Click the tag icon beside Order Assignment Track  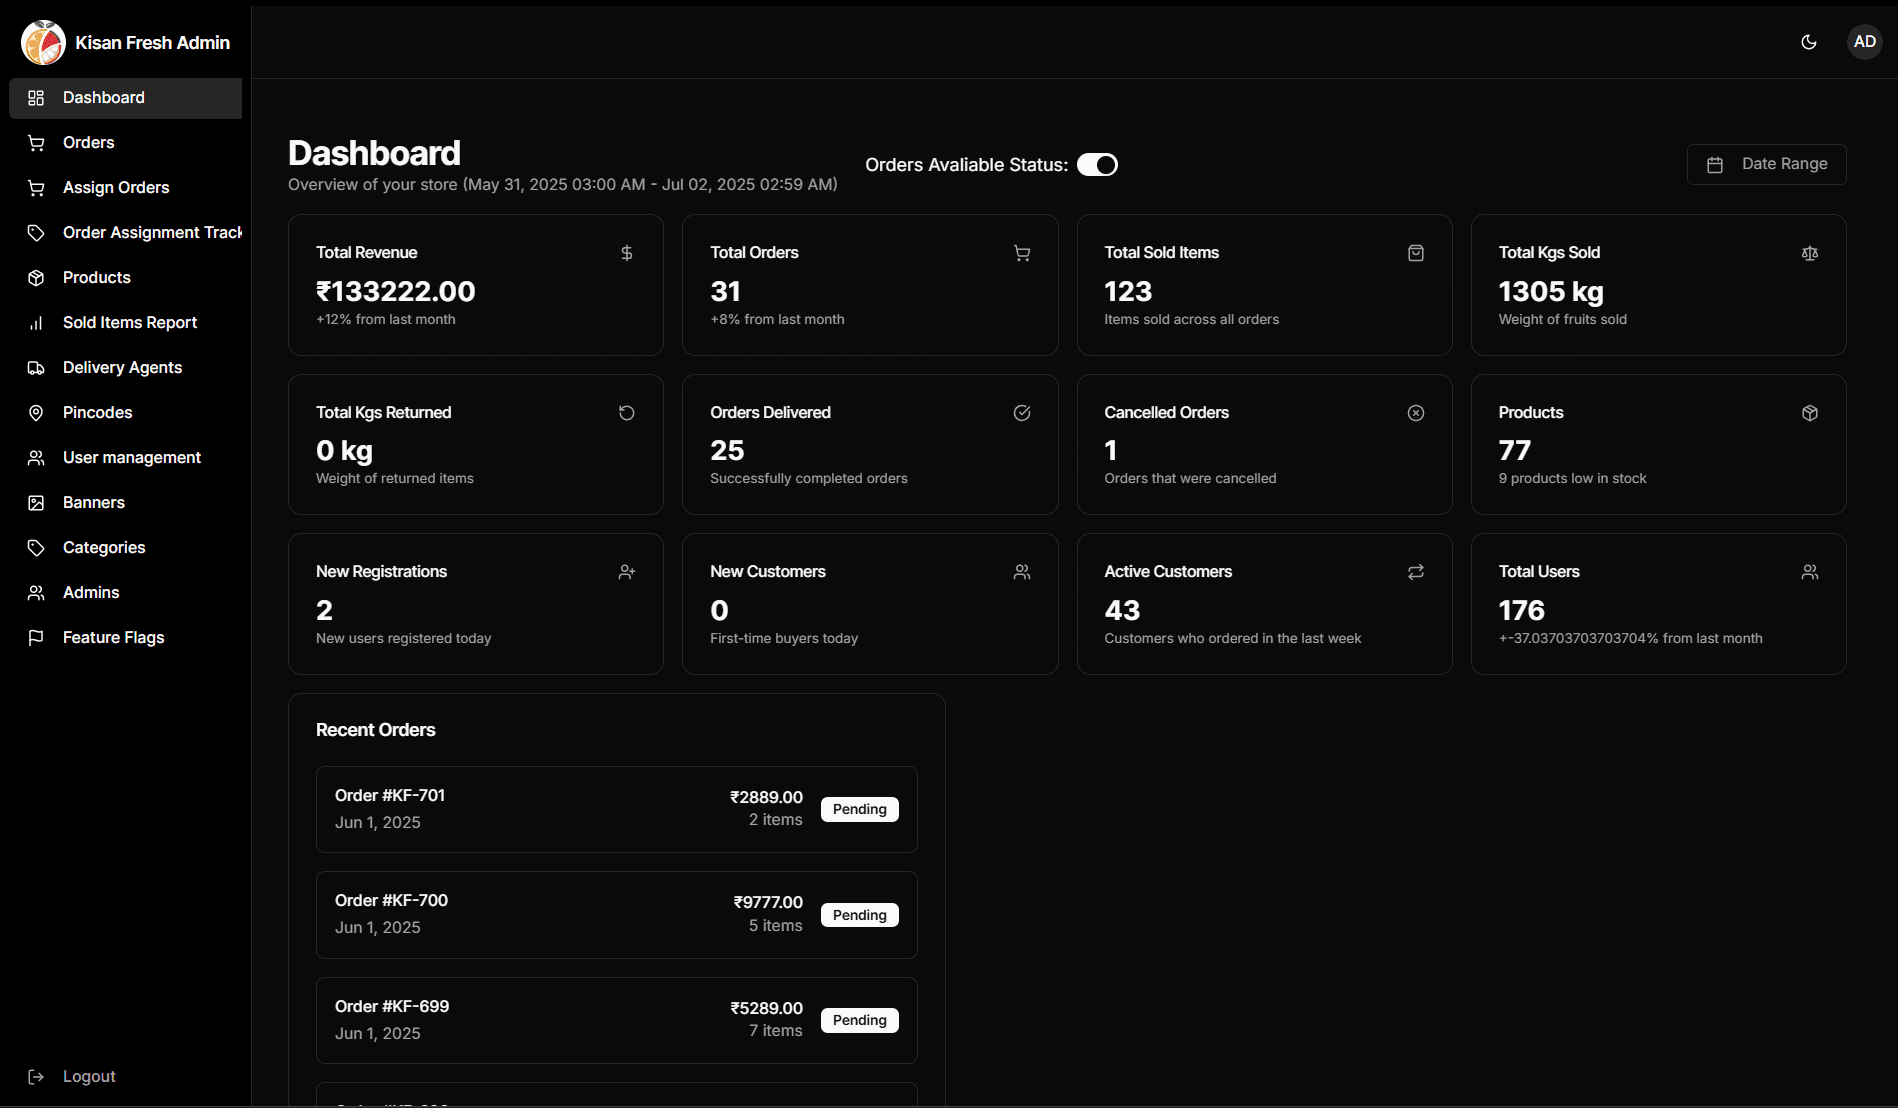pyautogui.click(x=36, y=233)
